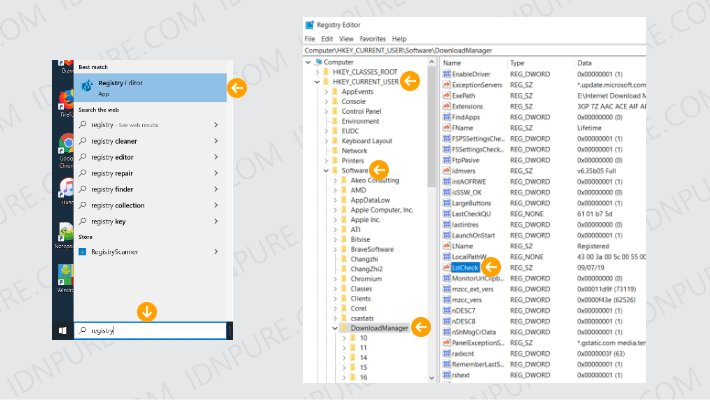Viewport: 710px width, 400px height.
Task: Open chevron beside 'registry key' suggestion
Action: [216, 221]
